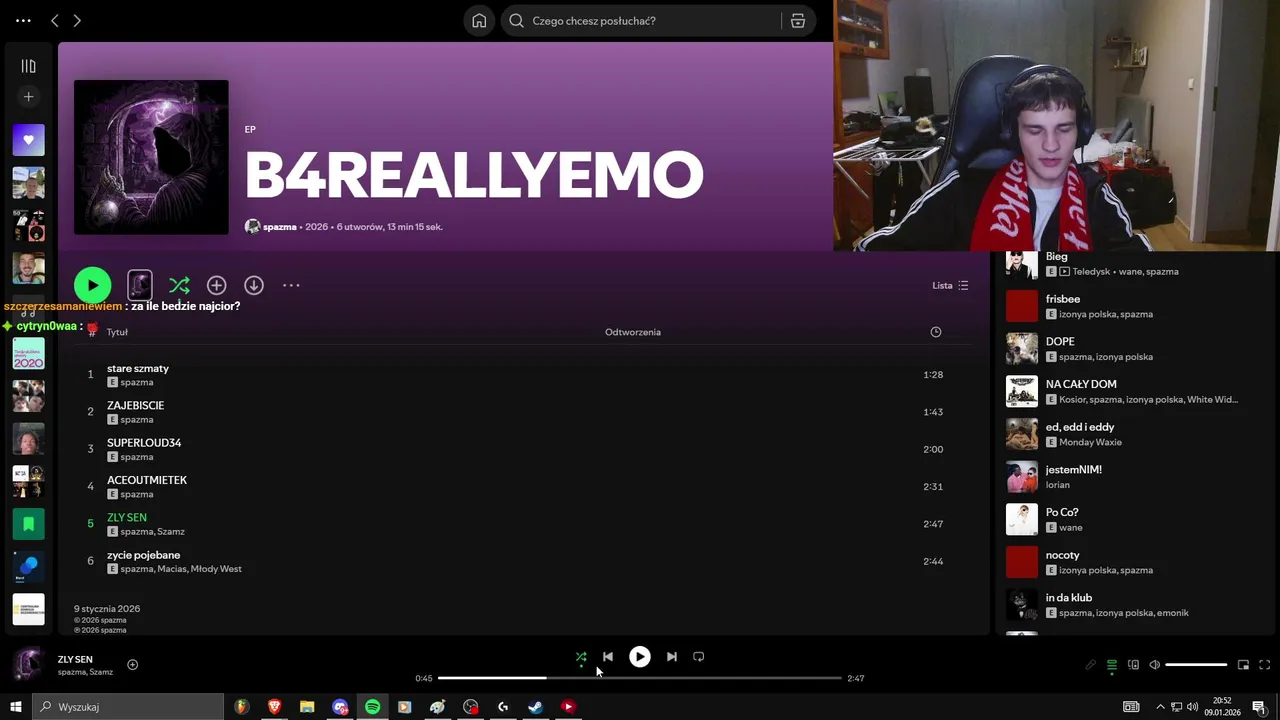Navigate back with left arrow
The image size is (1280, 720).
click(x=55, y=21)
